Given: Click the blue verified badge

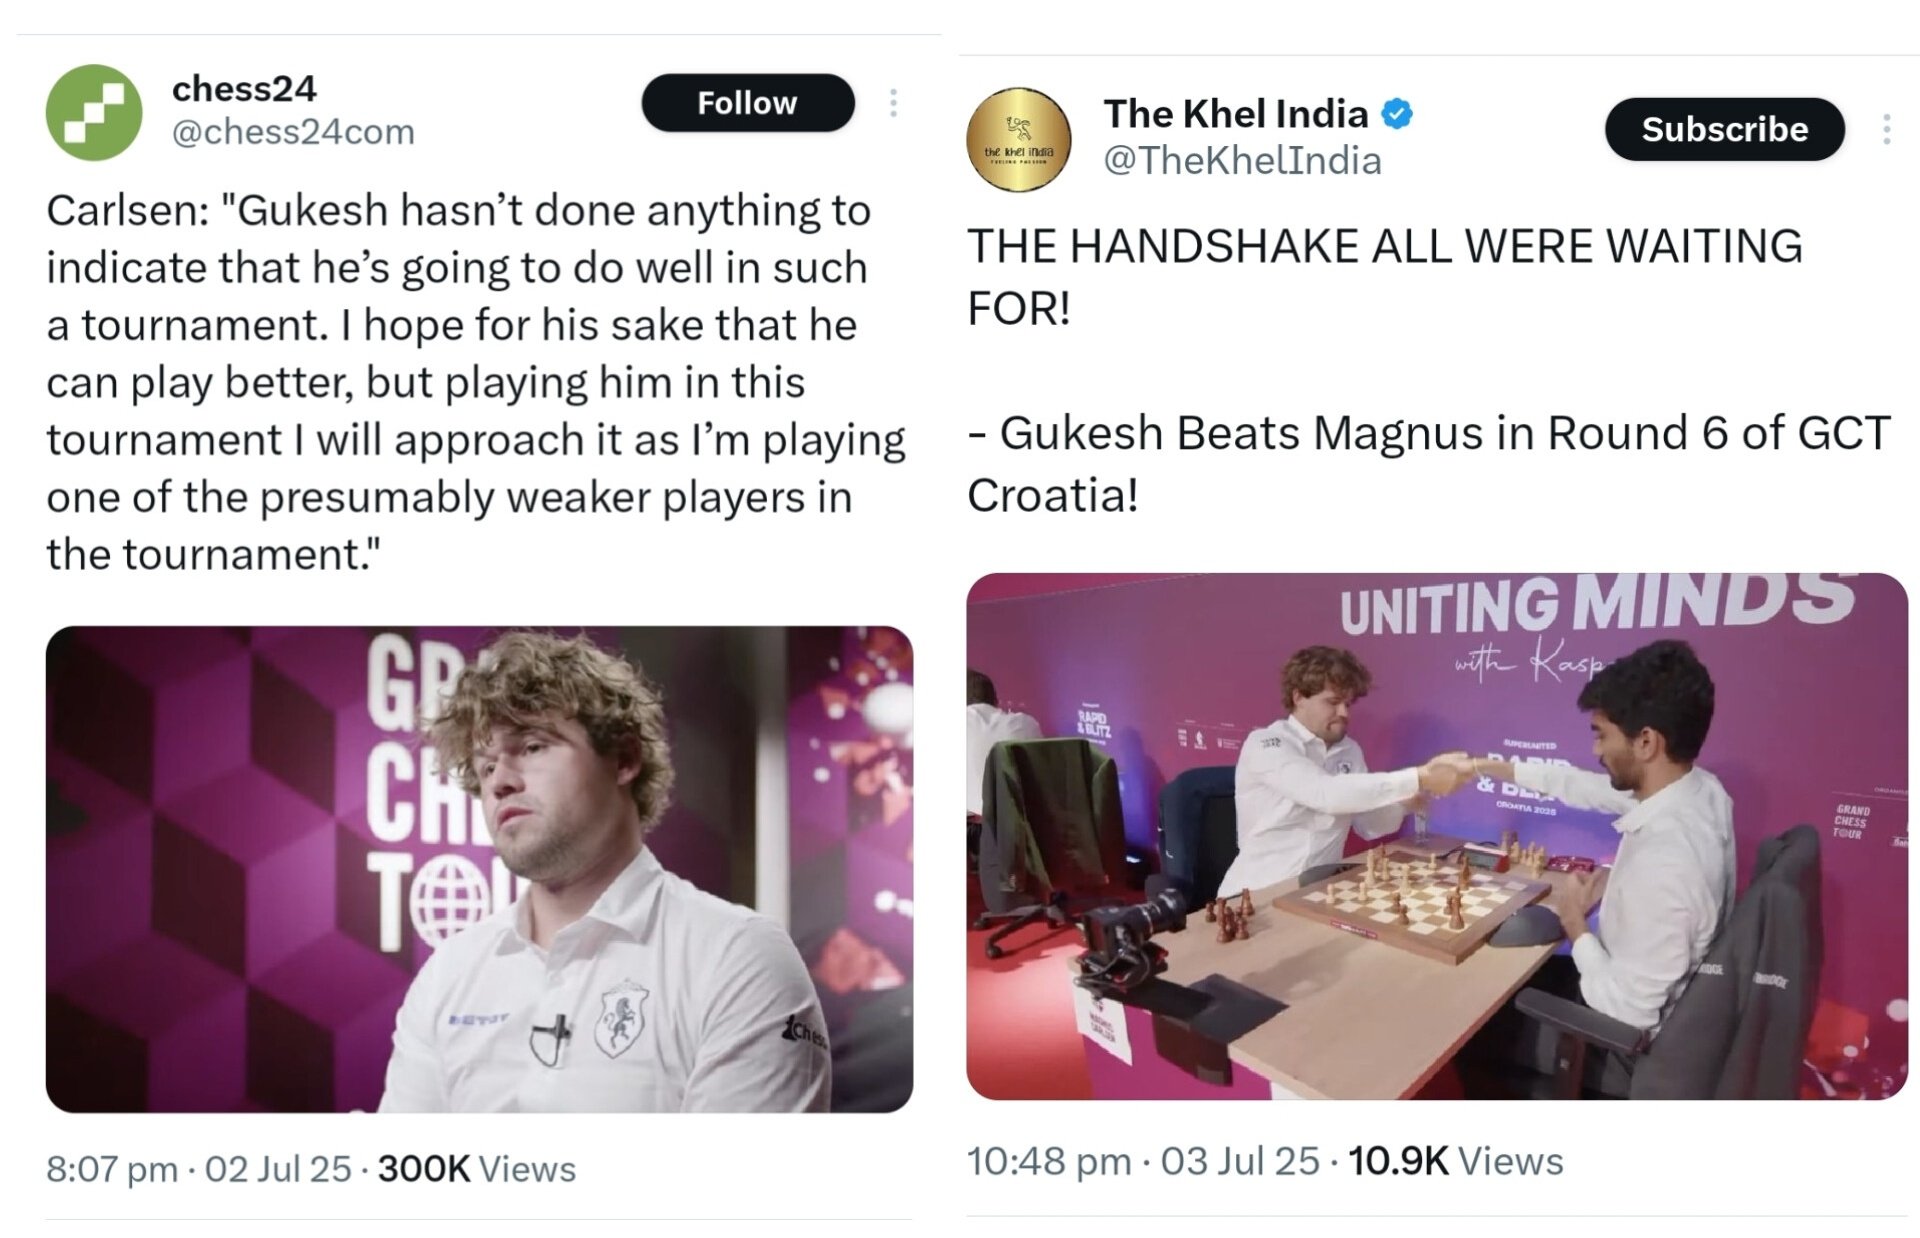Looking at the screenshot, I should coord(1397,114).
